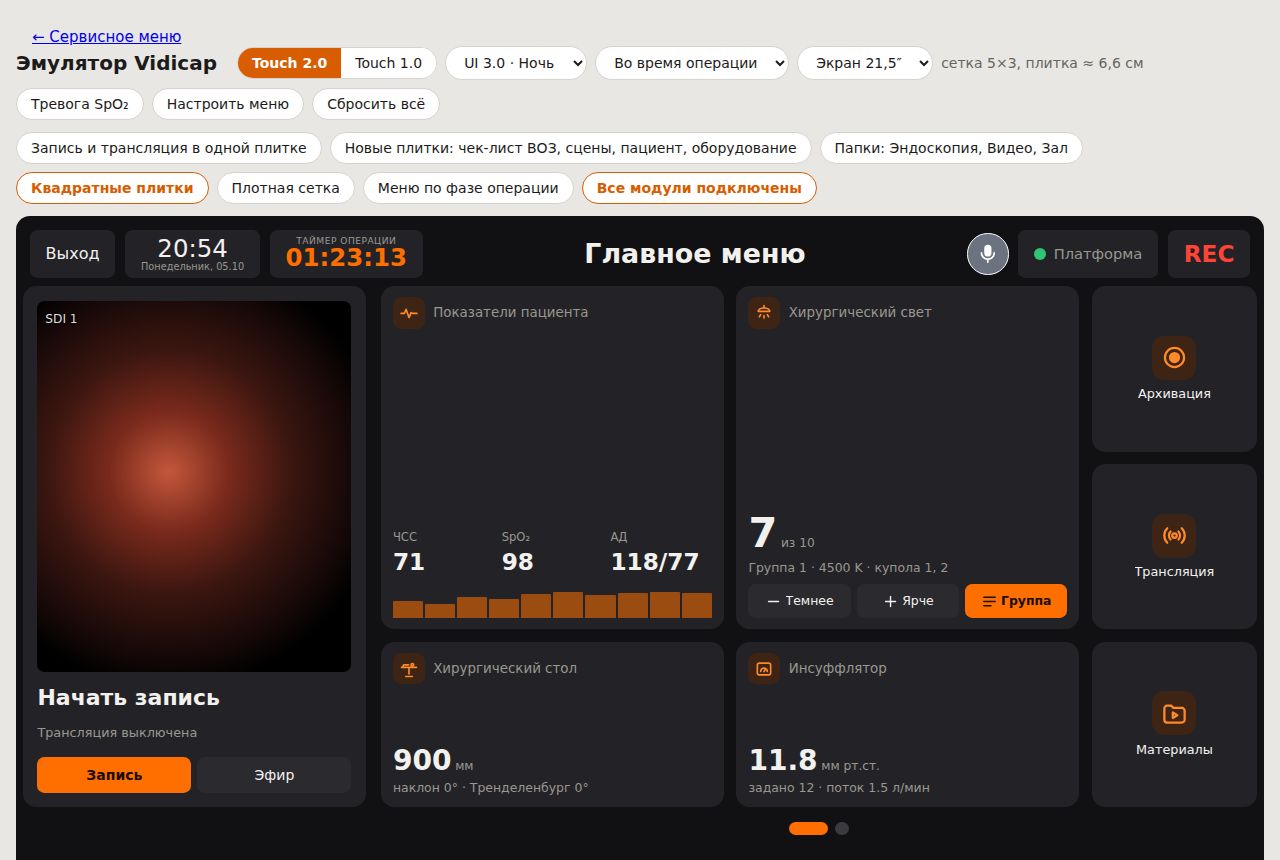
Task: Click table height value 900
Action: (x=422, y=760)
